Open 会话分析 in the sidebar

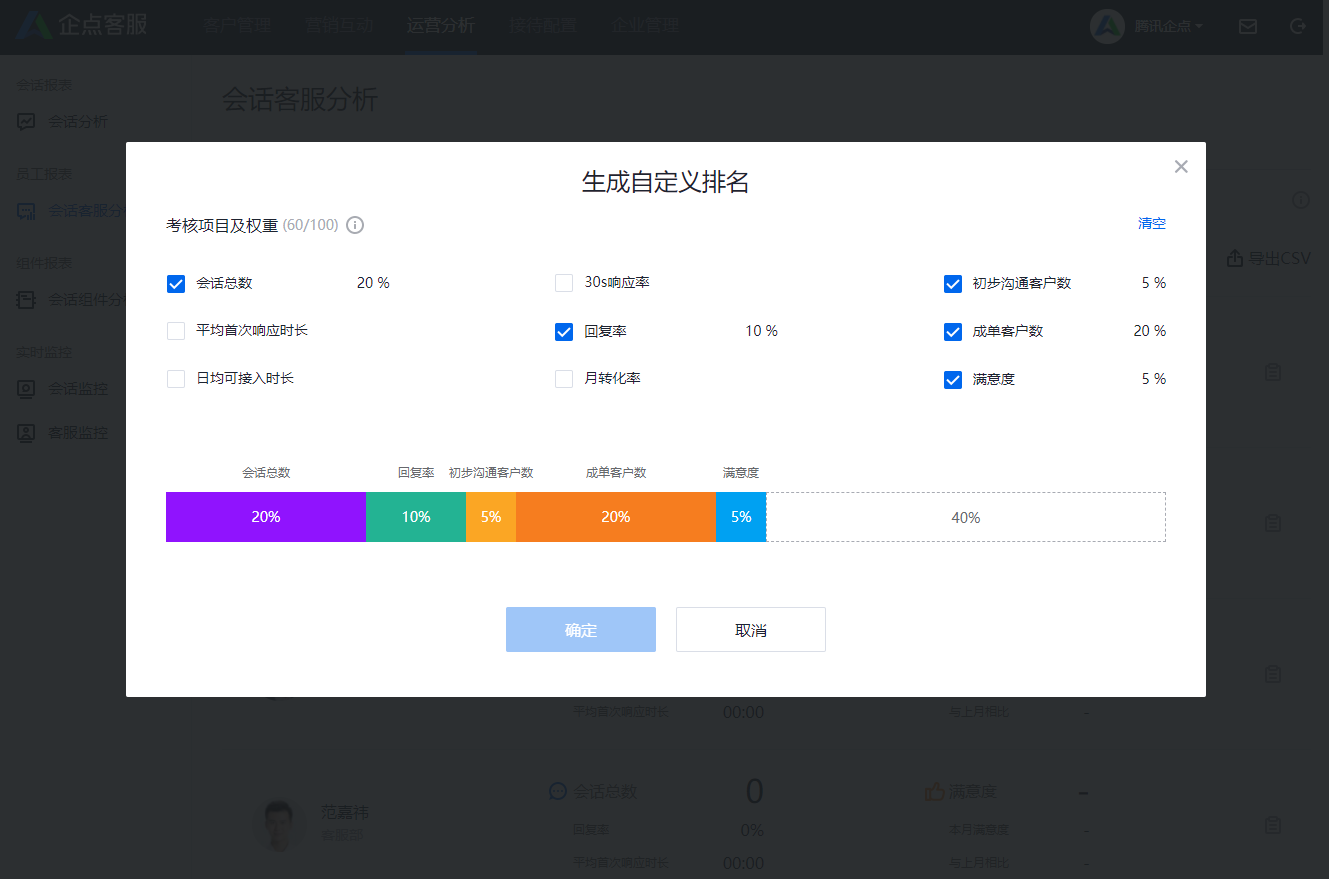pyautogui.click(x=75, y=121)
